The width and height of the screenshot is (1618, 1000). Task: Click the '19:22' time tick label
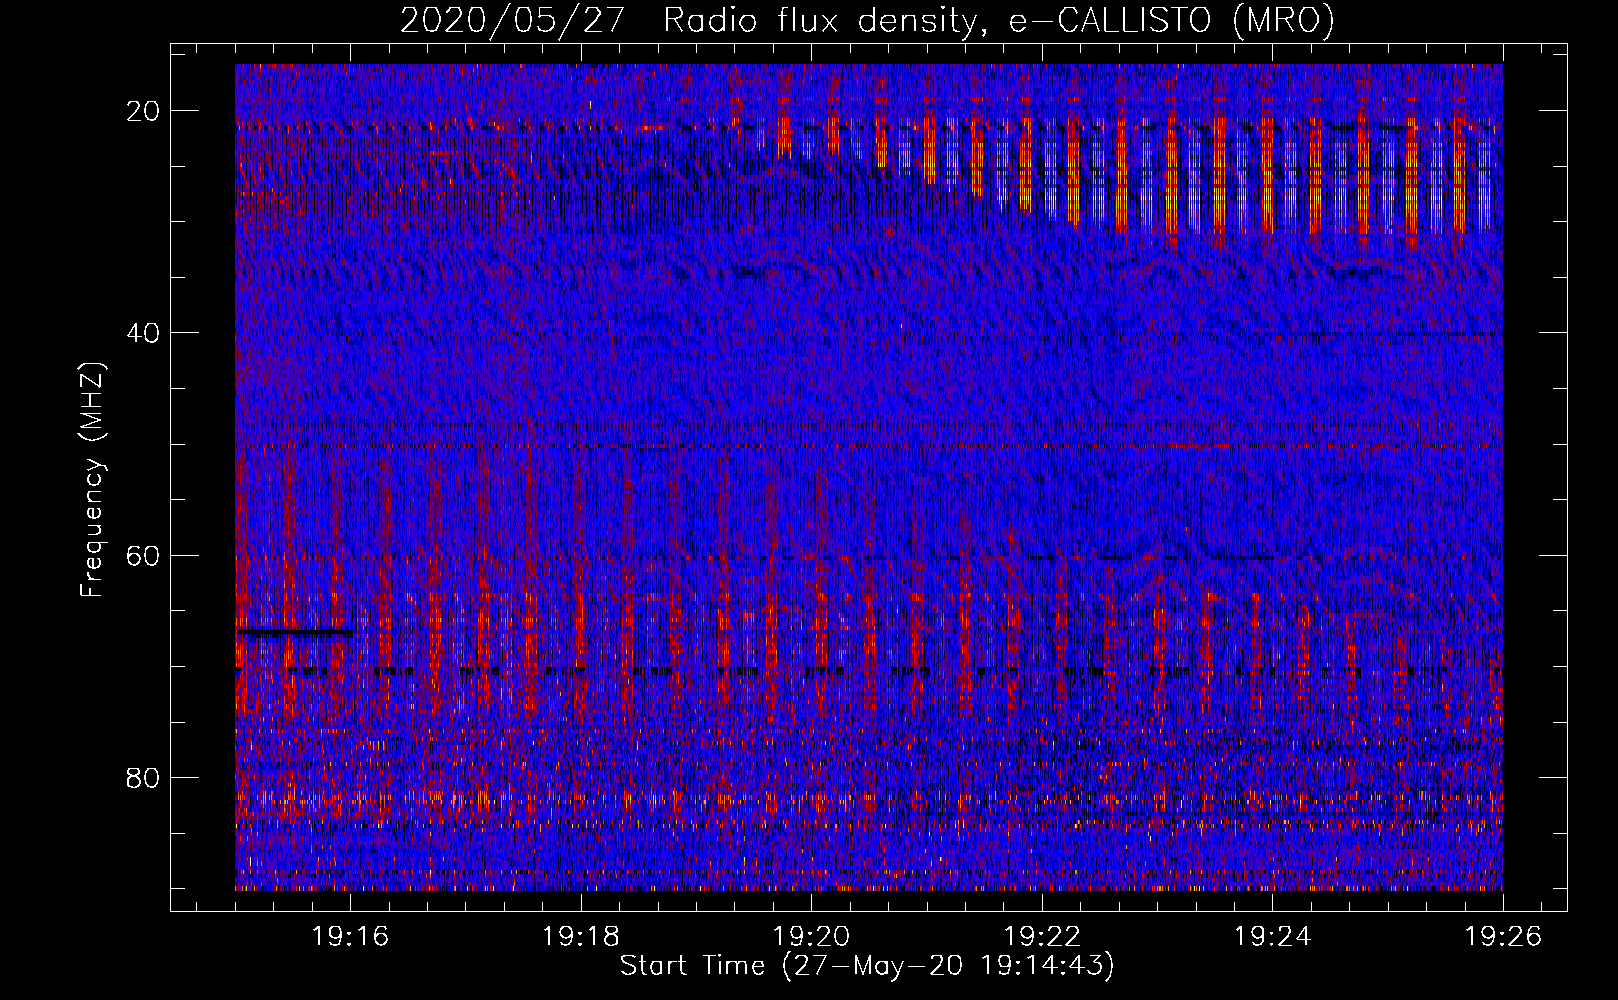(1042, 937)
